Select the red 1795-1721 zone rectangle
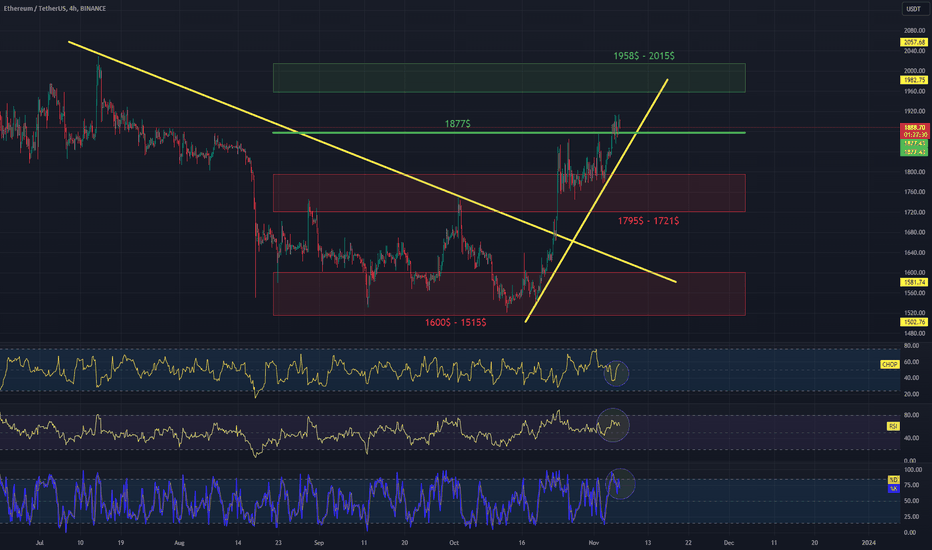This screenshot has width=932, height=550. (x=509, y=193)
